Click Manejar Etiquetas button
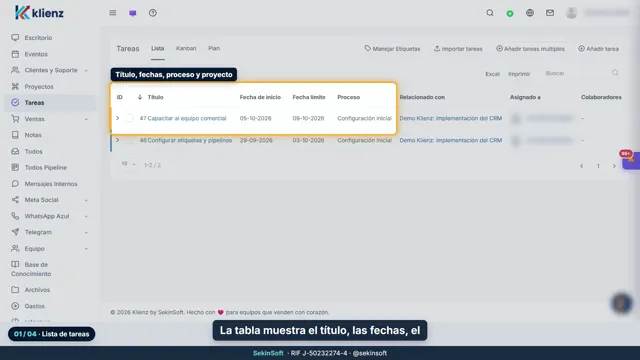The width and height of the screenshot is (640, 360). tap(392, 49)
